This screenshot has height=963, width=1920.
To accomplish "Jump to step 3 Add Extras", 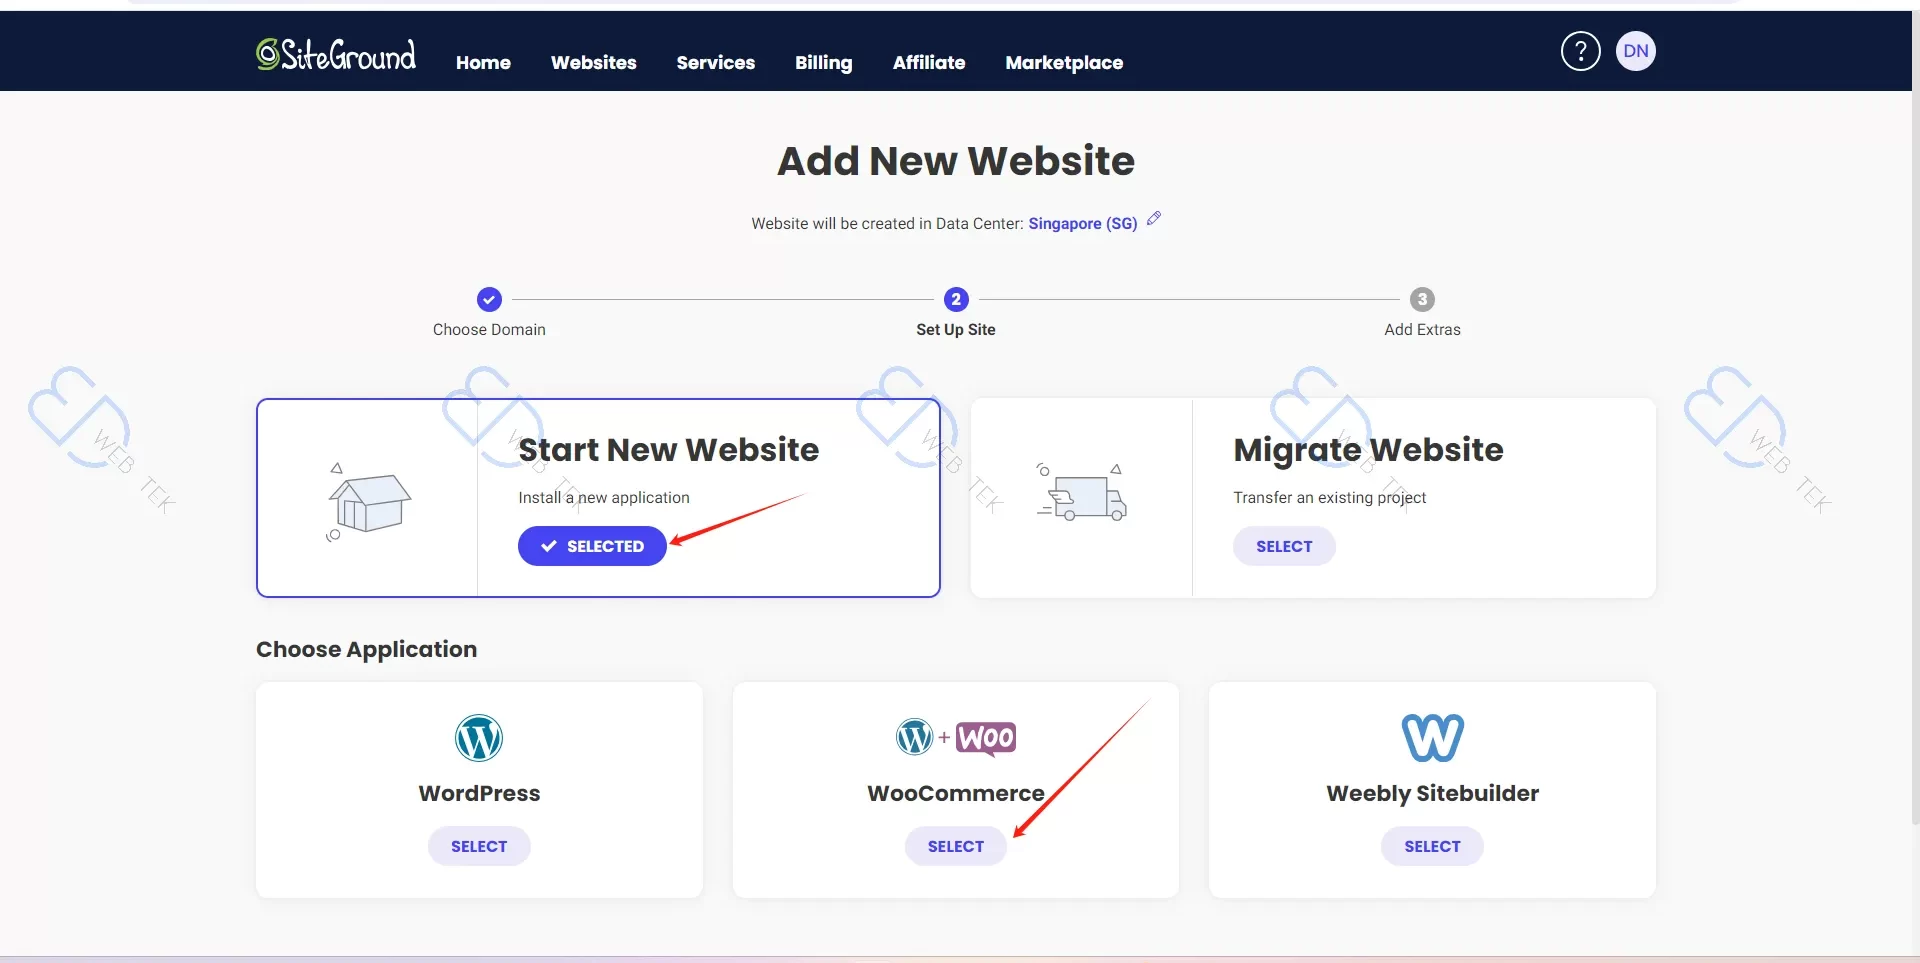I will pyautogui.click(x=1422, y=299).
